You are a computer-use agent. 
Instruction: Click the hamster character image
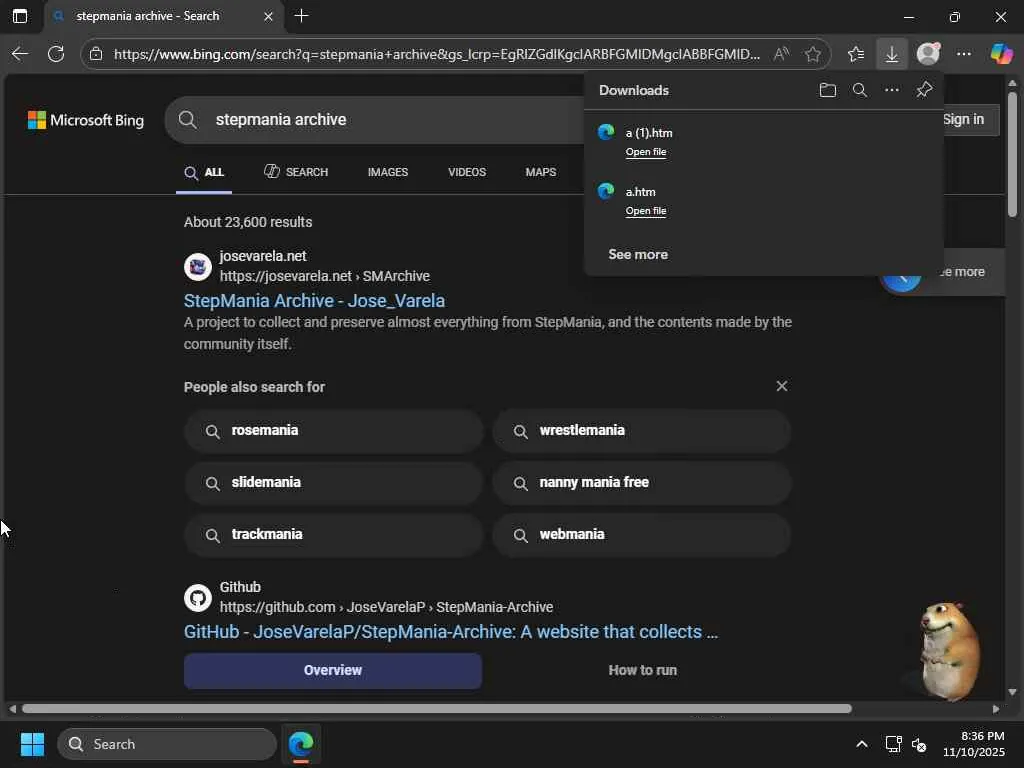coord(948,650)
